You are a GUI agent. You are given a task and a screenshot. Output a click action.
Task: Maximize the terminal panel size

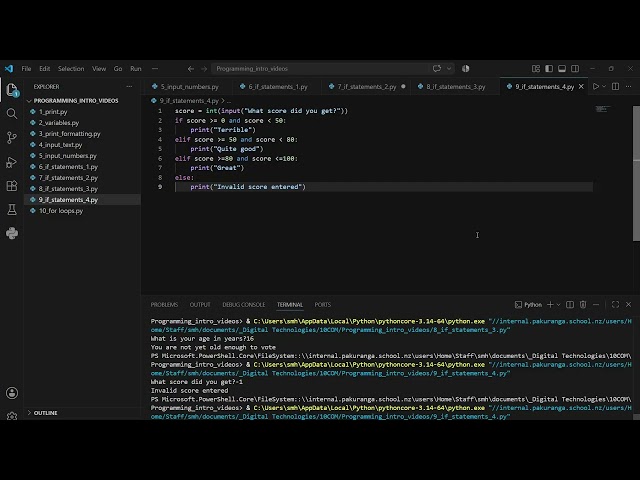616,304
